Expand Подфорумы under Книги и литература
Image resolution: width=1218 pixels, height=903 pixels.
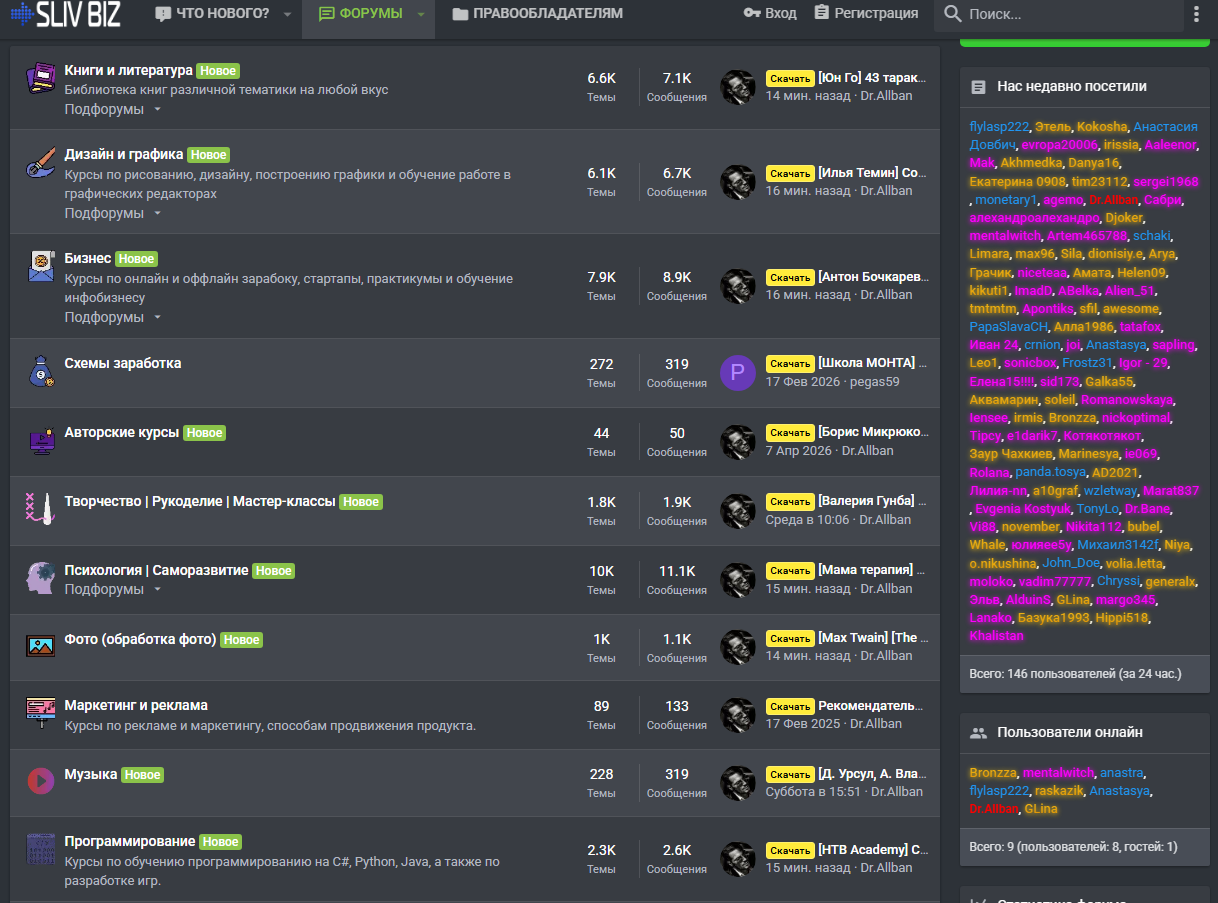click(113, 109)
